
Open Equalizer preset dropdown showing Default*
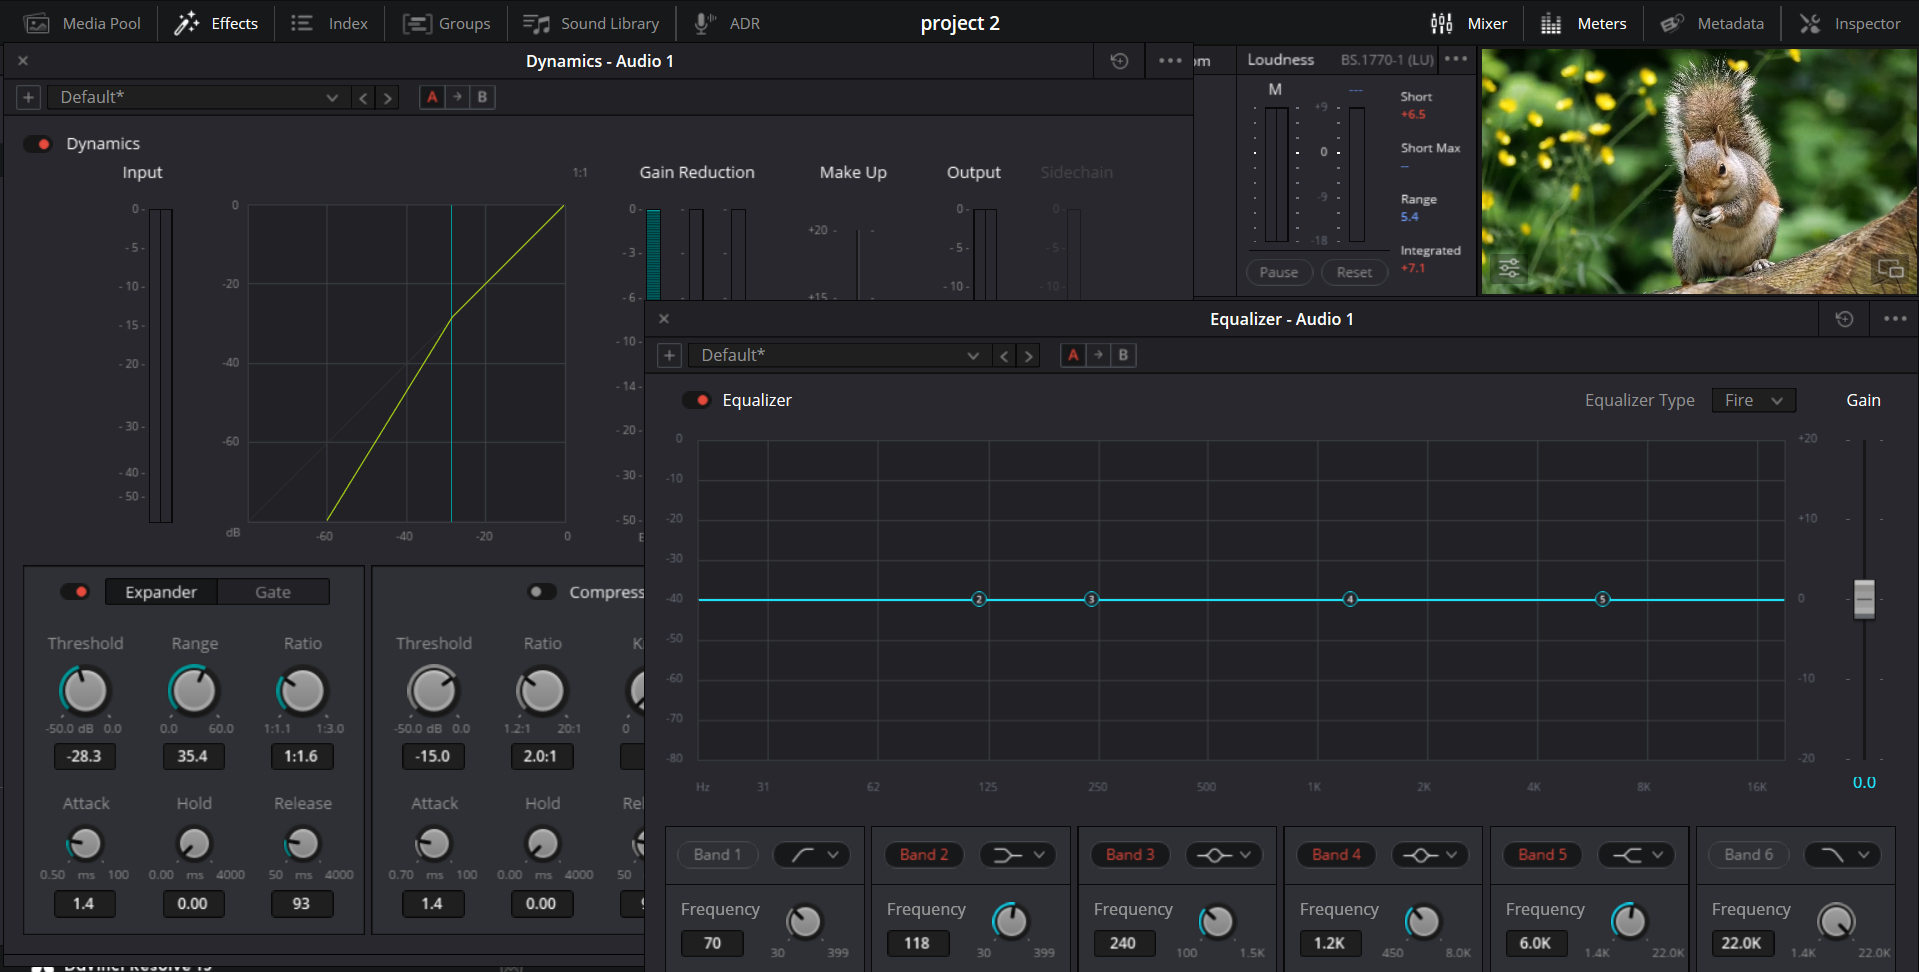coord(838,355)
